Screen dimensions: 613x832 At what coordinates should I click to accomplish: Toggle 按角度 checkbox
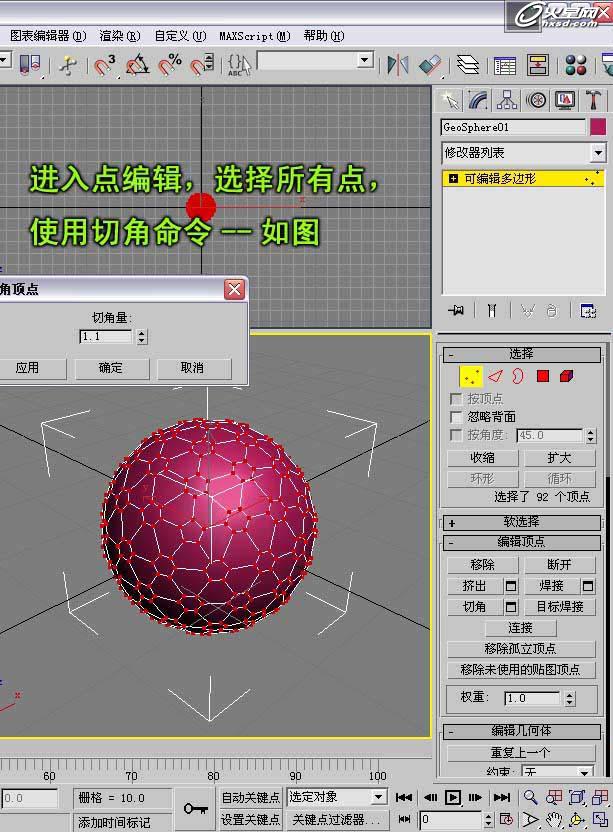point(457,435)
